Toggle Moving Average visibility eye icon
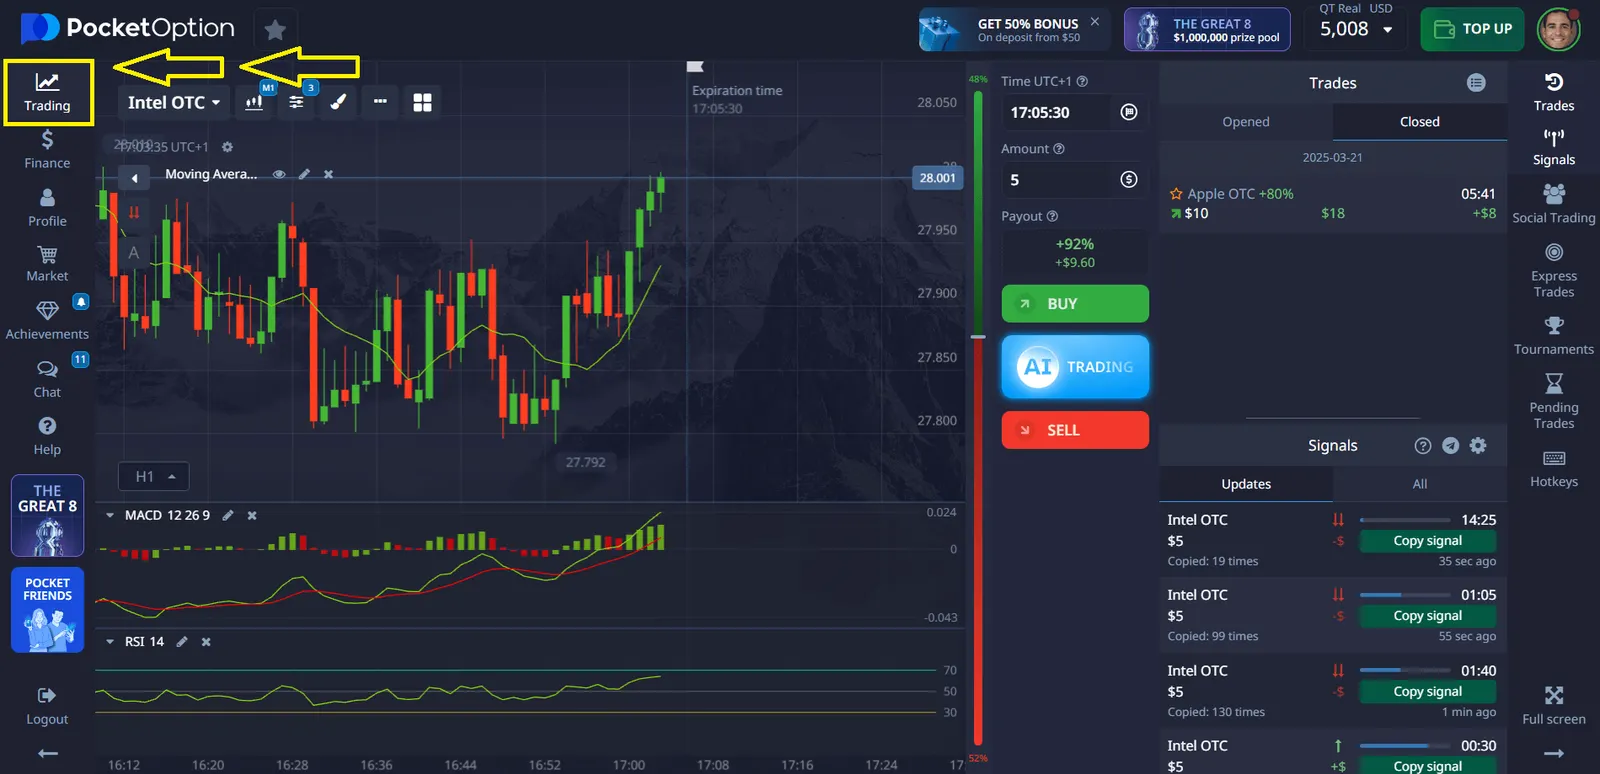 (279, 174)
